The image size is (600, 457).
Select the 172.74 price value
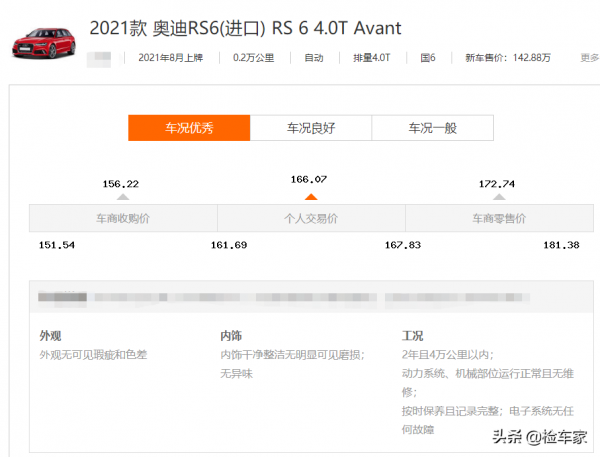(497, 184)
